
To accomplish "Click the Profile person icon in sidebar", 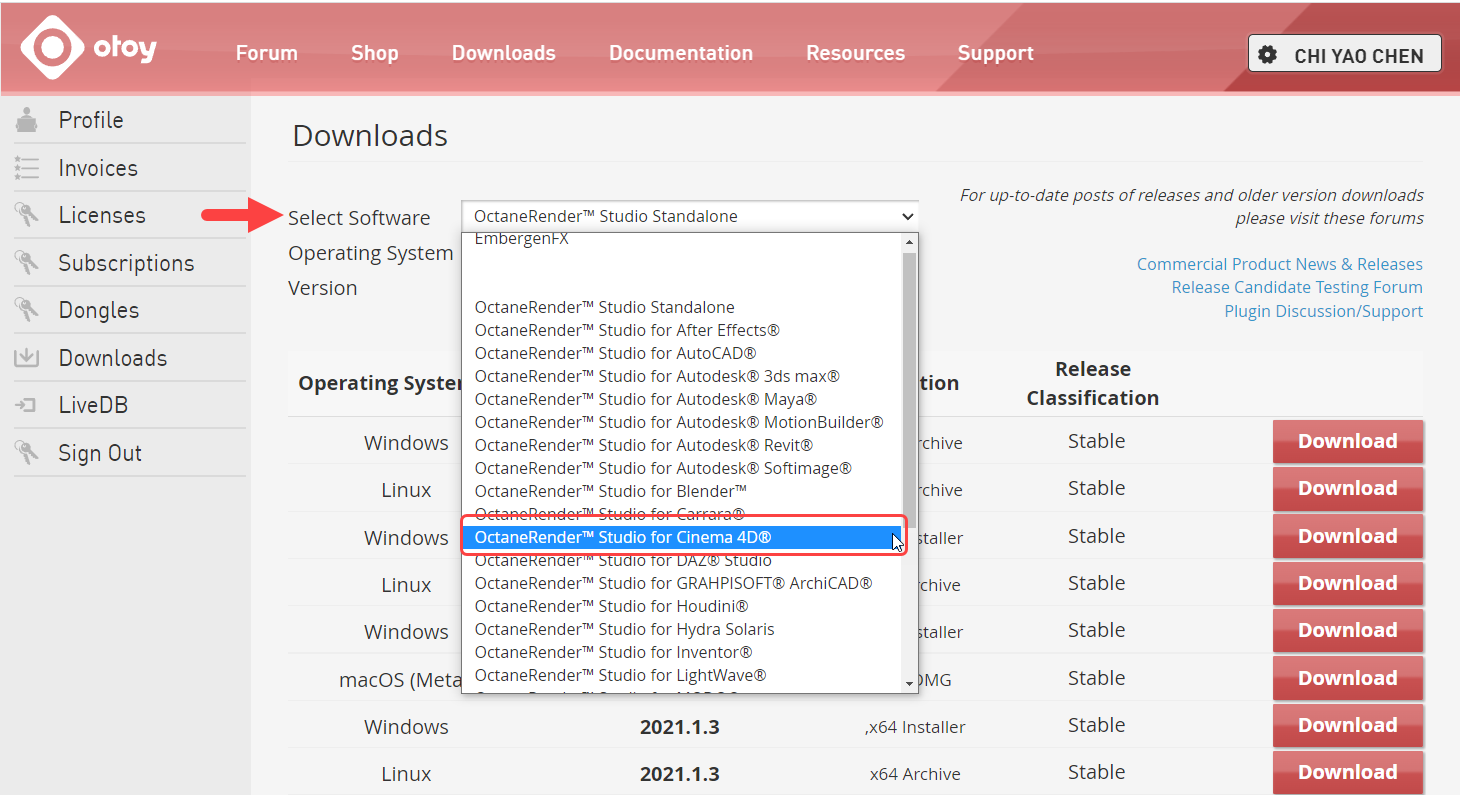I will click(x=27, y=120).
